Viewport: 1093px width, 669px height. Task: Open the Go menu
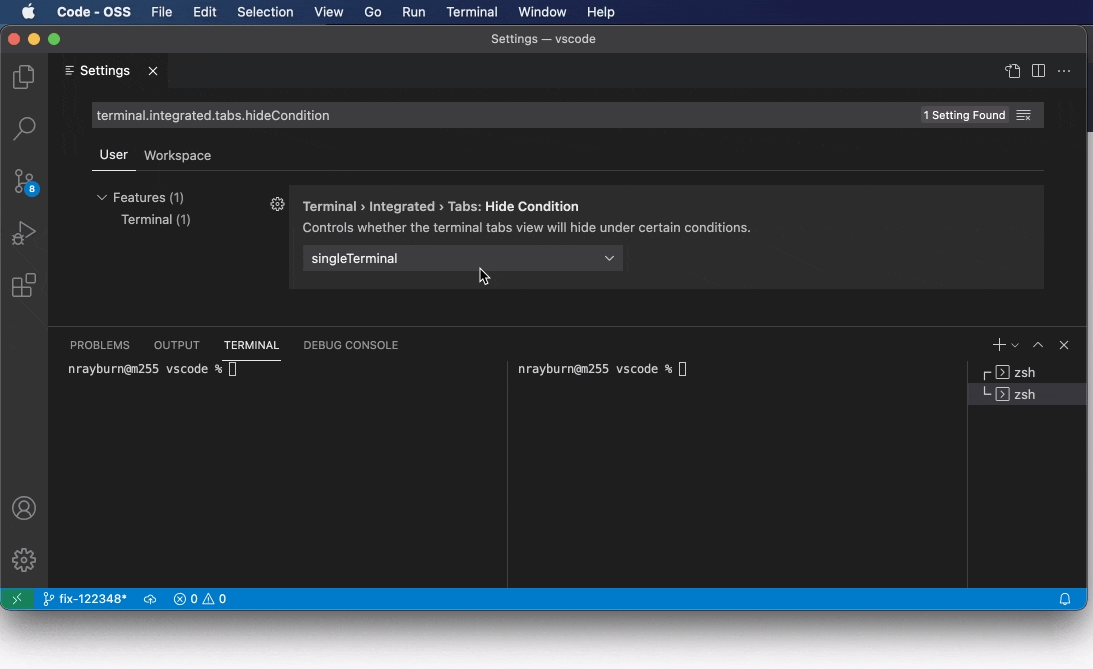pyautogui.click(x=373, y=12)
